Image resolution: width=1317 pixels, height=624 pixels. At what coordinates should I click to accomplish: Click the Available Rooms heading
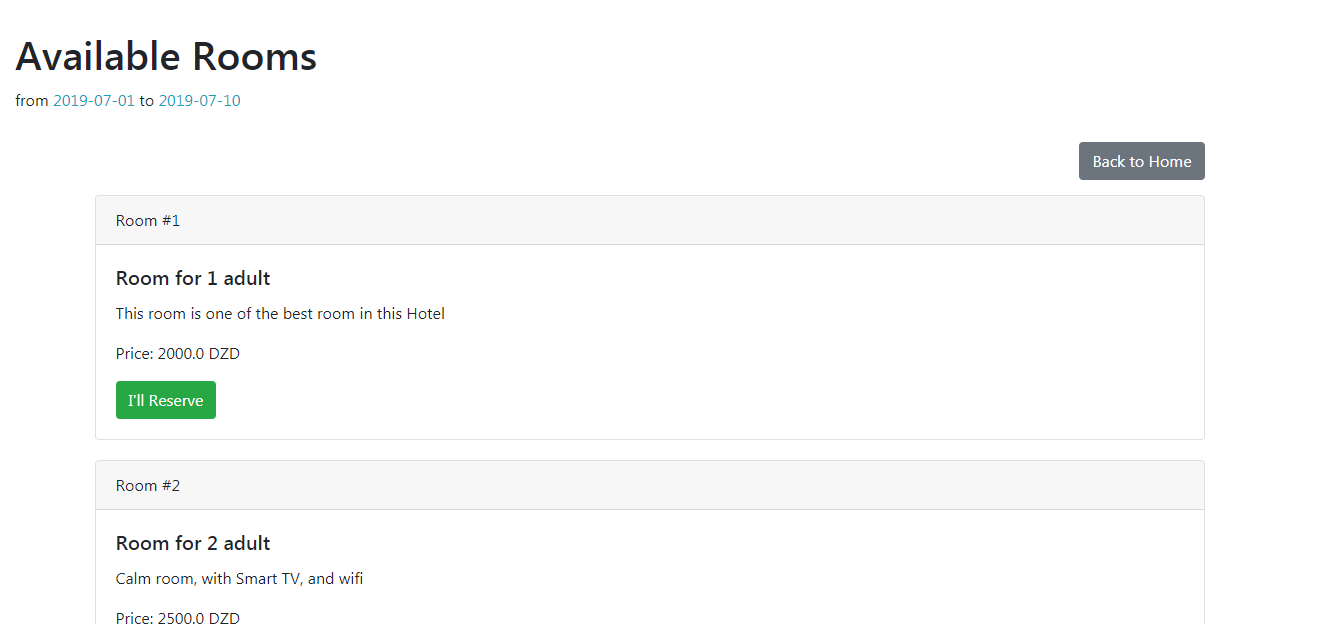[x=166, y=57]
